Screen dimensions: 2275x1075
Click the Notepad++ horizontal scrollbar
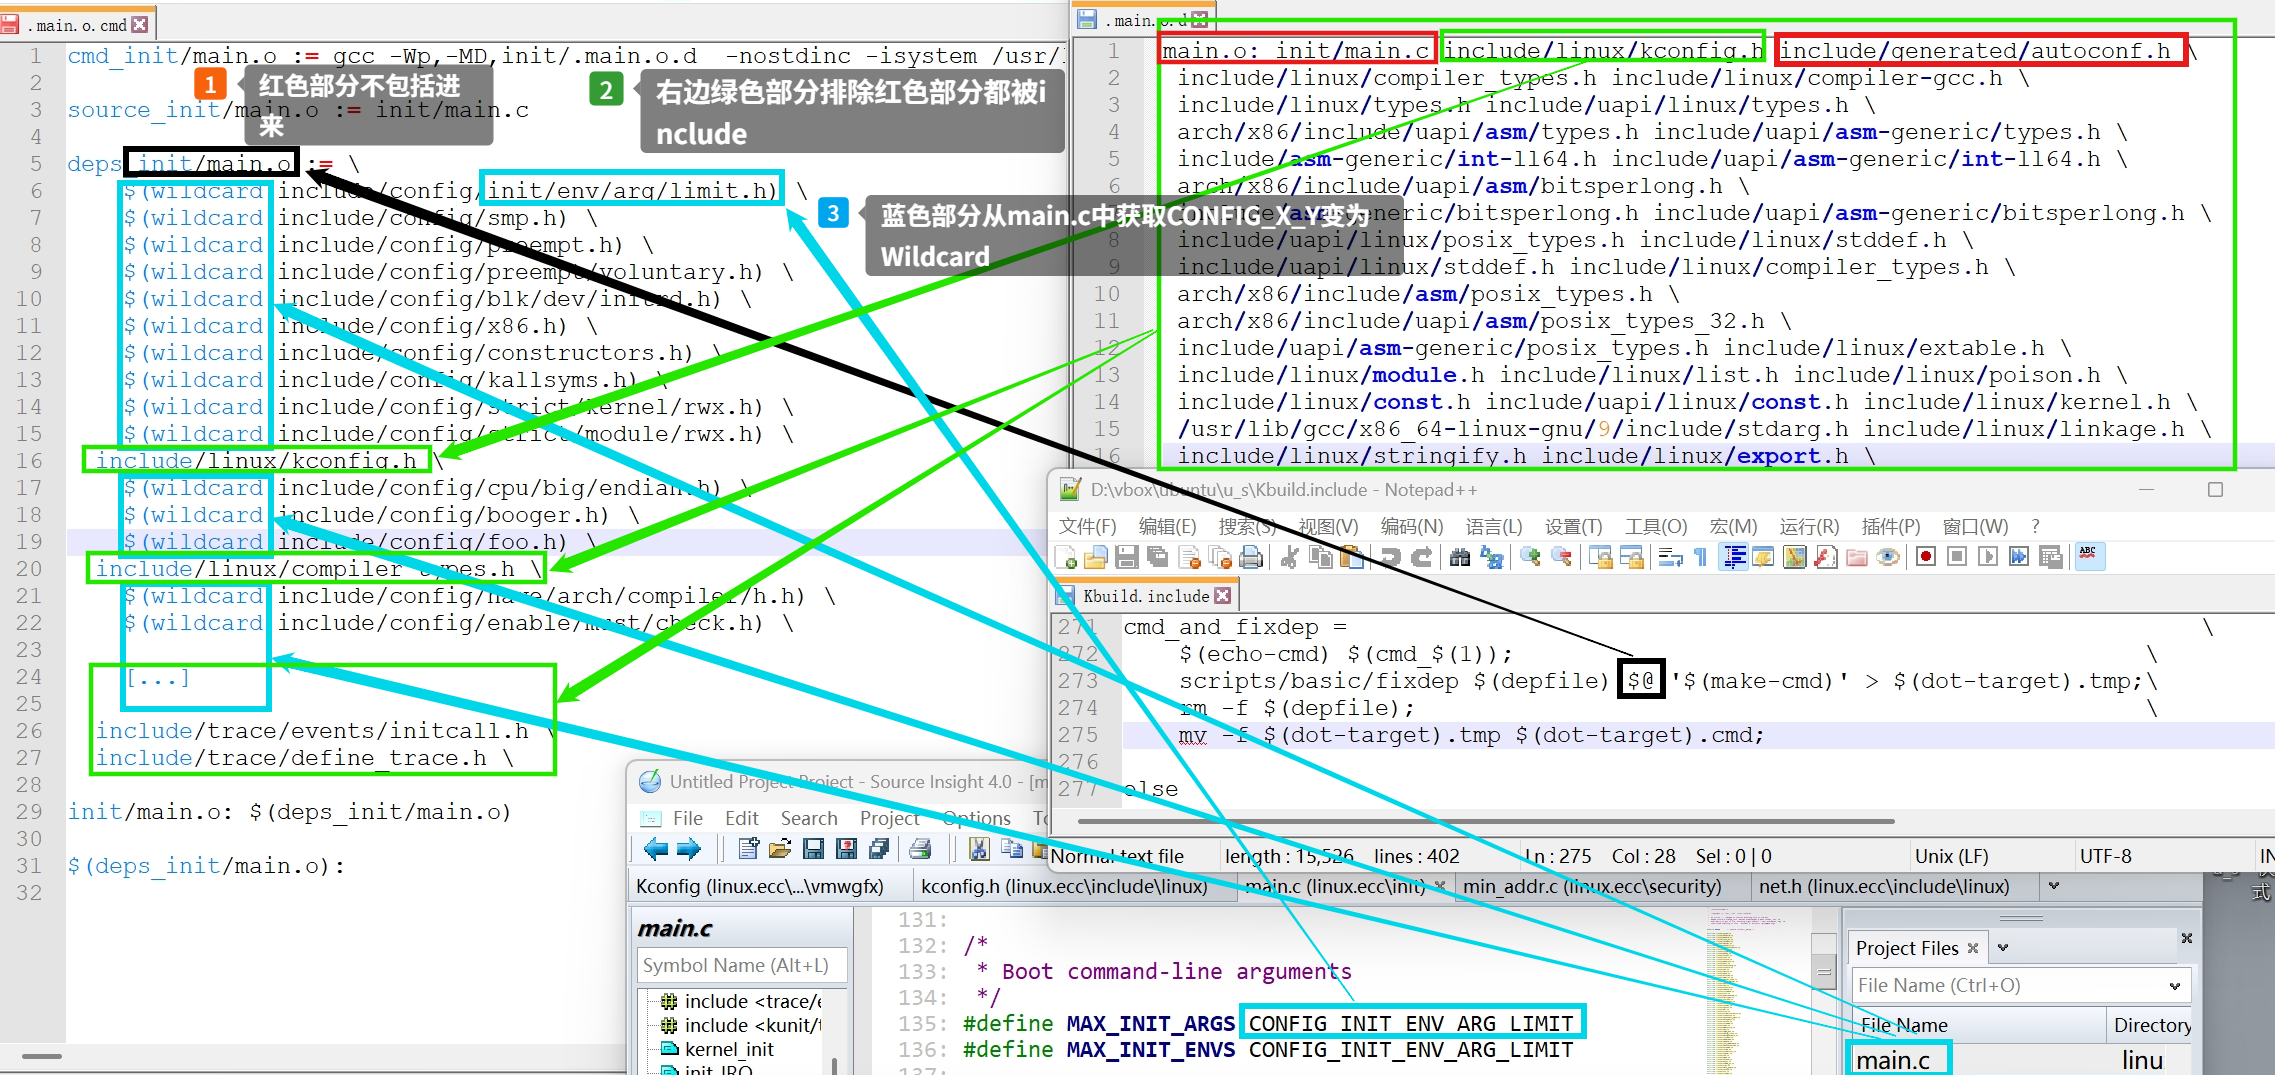point(1485,821)
